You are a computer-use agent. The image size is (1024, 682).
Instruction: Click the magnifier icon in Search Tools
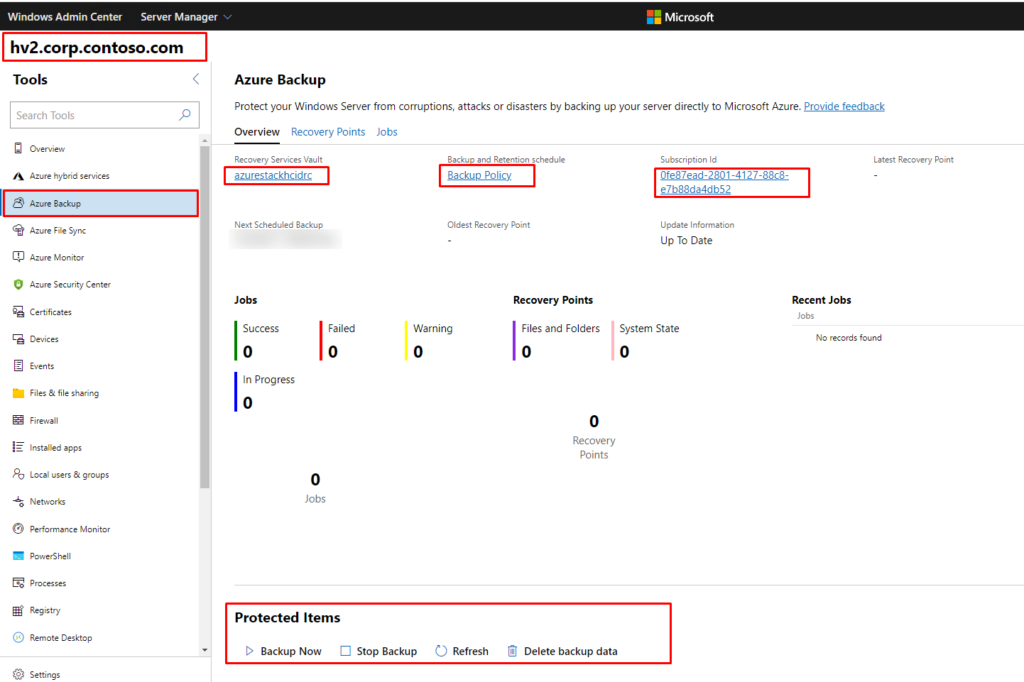[x=185, y=115]
